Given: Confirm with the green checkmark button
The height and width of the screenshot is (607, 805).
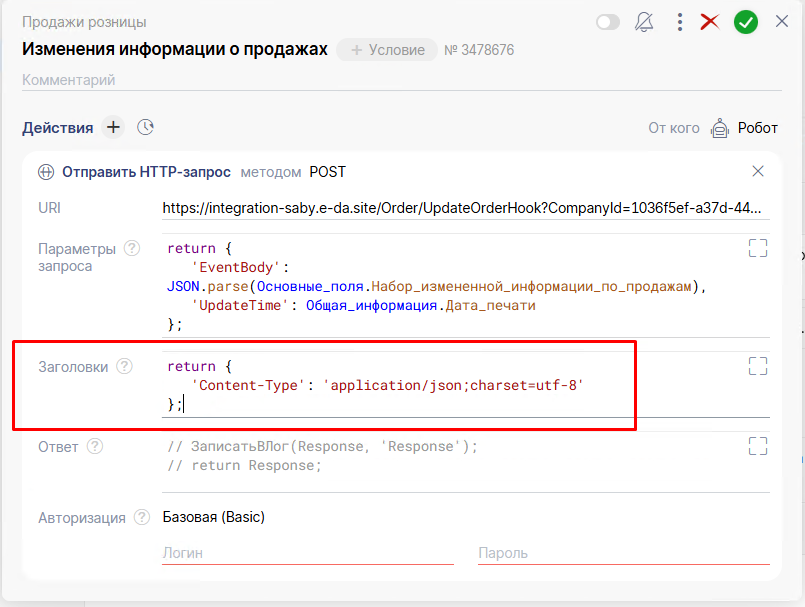Looking at the screenshot, I should click(x=746, y=22).
